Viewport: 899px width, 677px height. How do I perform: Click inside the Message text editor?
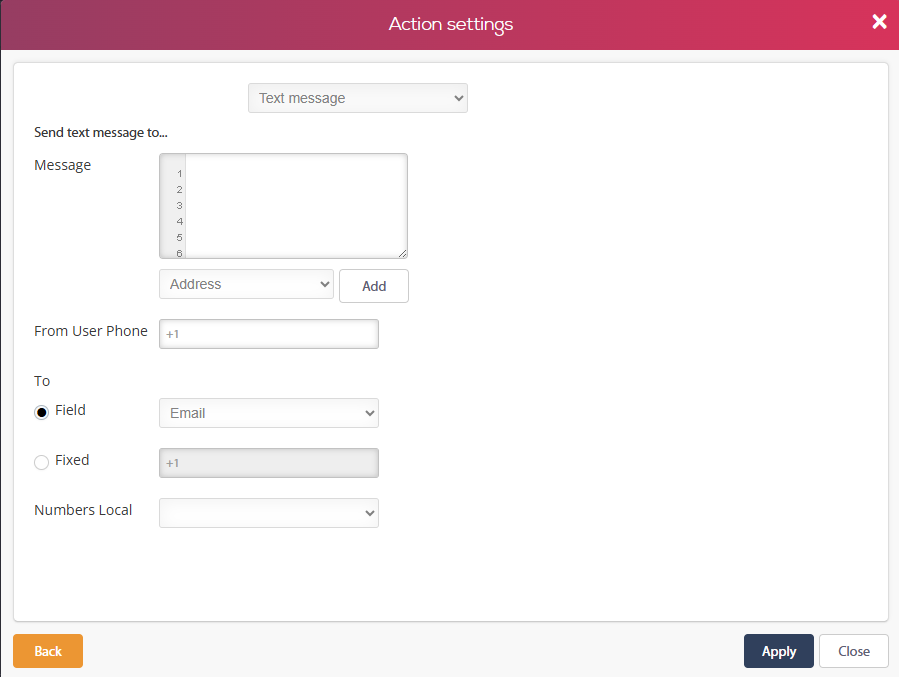point(295,205)
